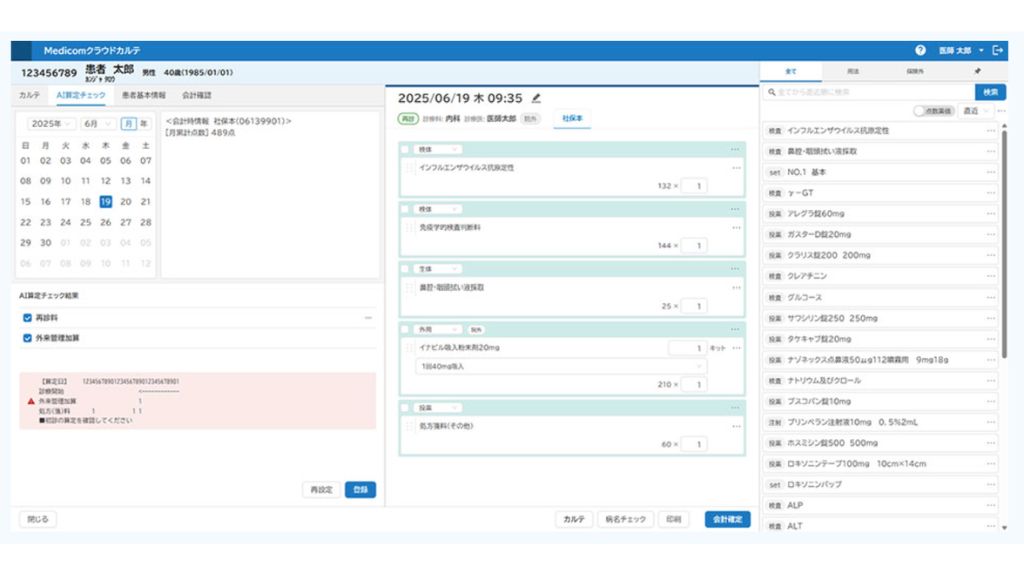The image size is (1024, 576).
Task: Select the pin tab icon in search panel
Action: click(976, 72)
